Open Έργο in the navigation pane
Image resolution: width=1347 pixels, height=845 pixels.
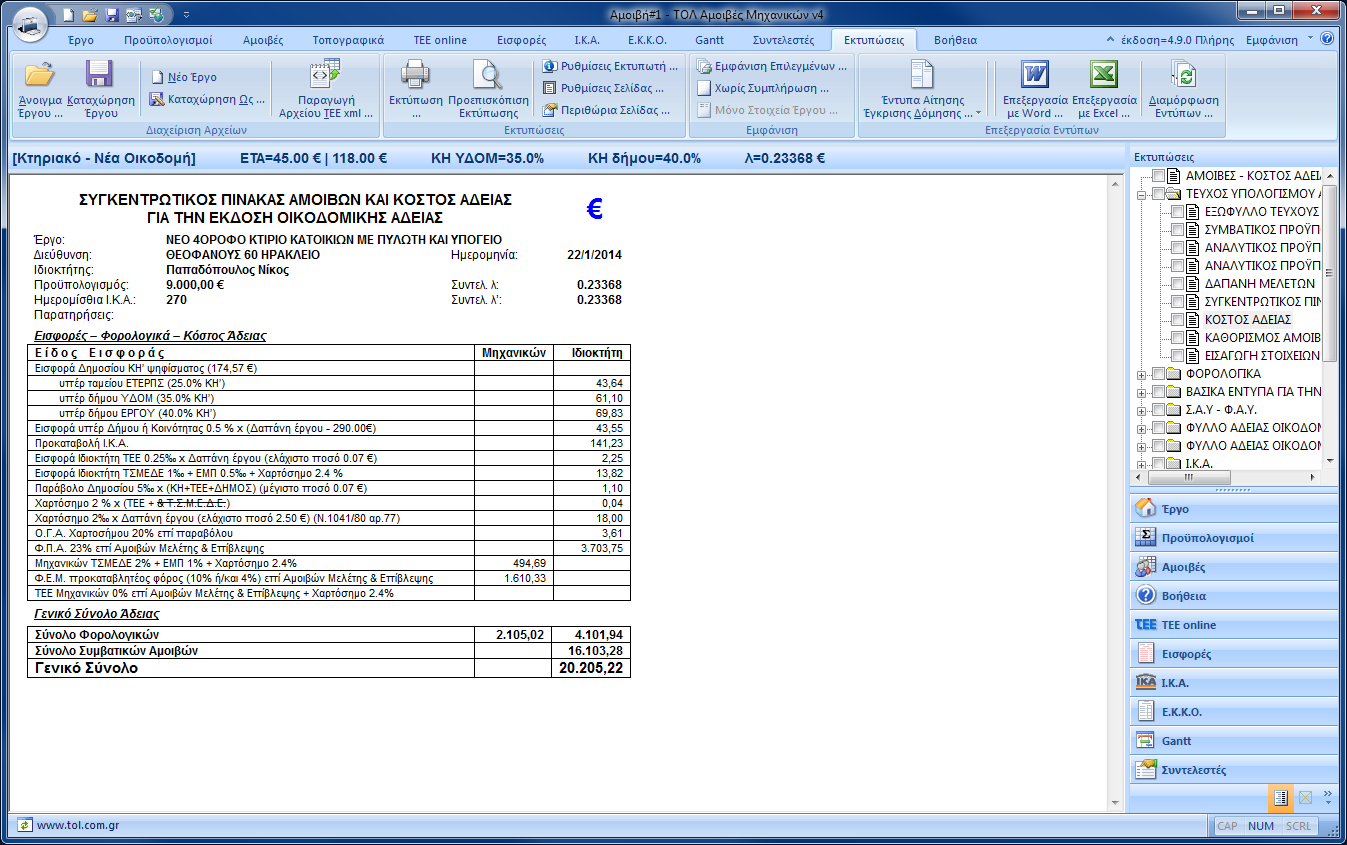(1232, 509)
